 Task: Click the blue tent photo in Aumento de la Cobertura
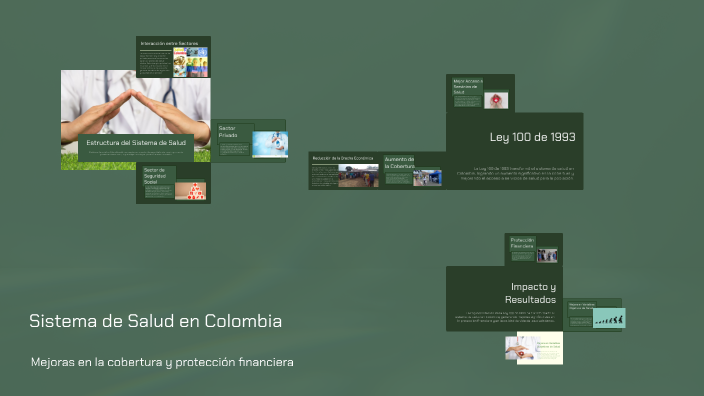click(x=427, y=177)
